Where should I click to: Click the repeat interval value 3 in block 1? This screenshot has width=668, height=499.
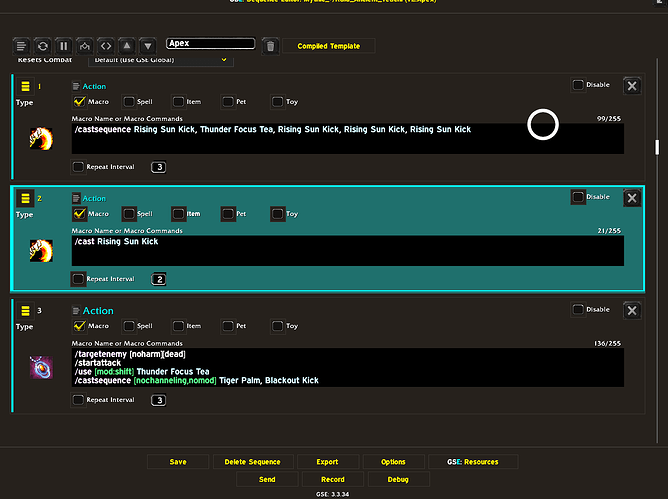coord(158,167)
